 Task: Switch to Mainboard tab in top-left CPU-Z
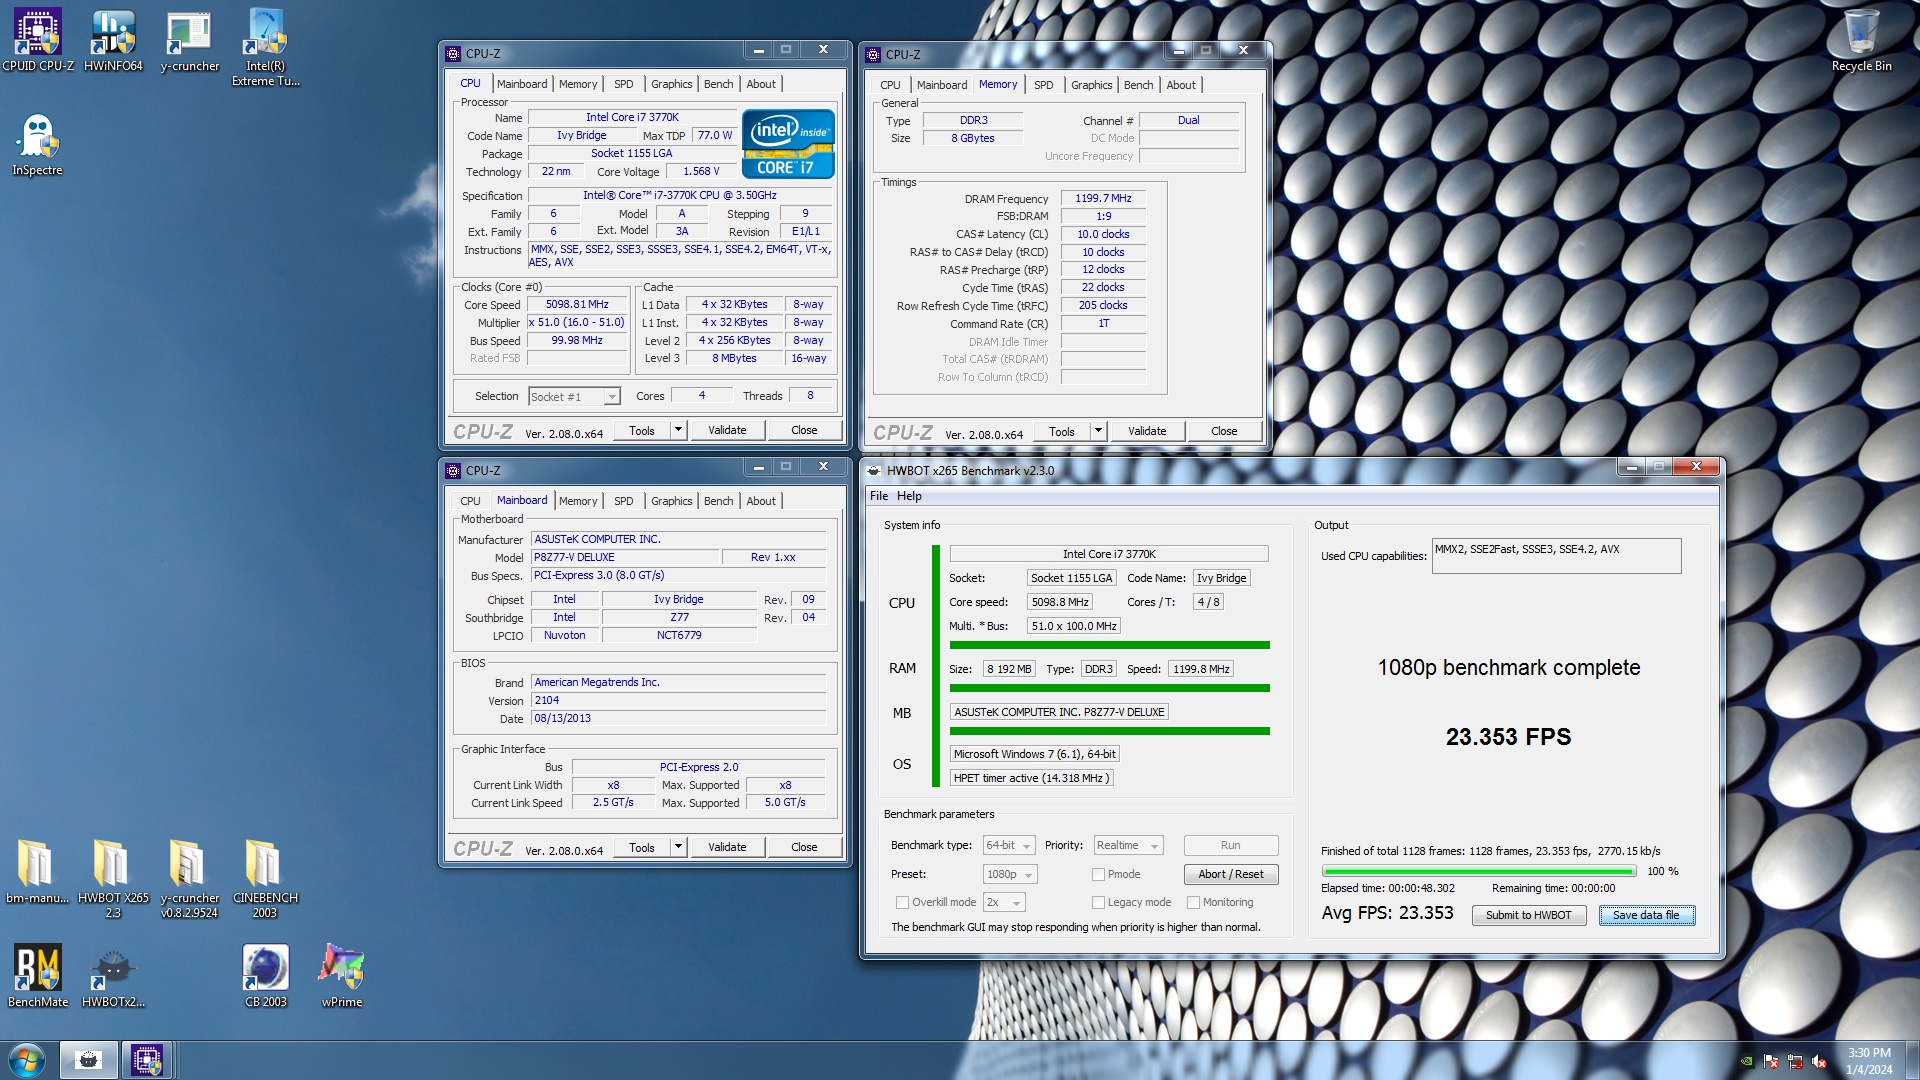522,84
